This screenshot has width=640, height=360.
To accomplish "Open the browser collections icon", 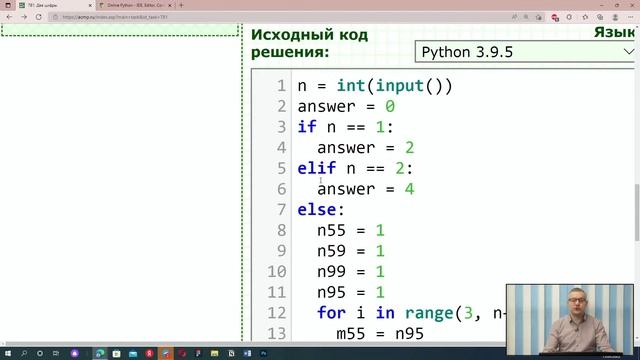I will tap(600, 17).
